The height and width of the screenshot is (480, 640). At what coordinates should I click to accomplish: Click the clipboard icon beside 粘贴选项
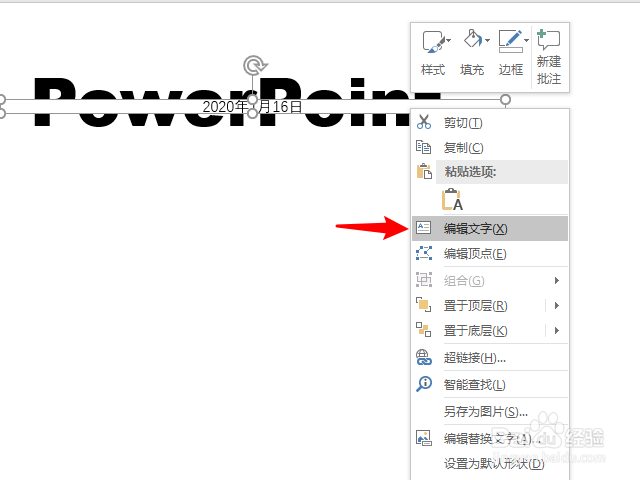(424, 171)
